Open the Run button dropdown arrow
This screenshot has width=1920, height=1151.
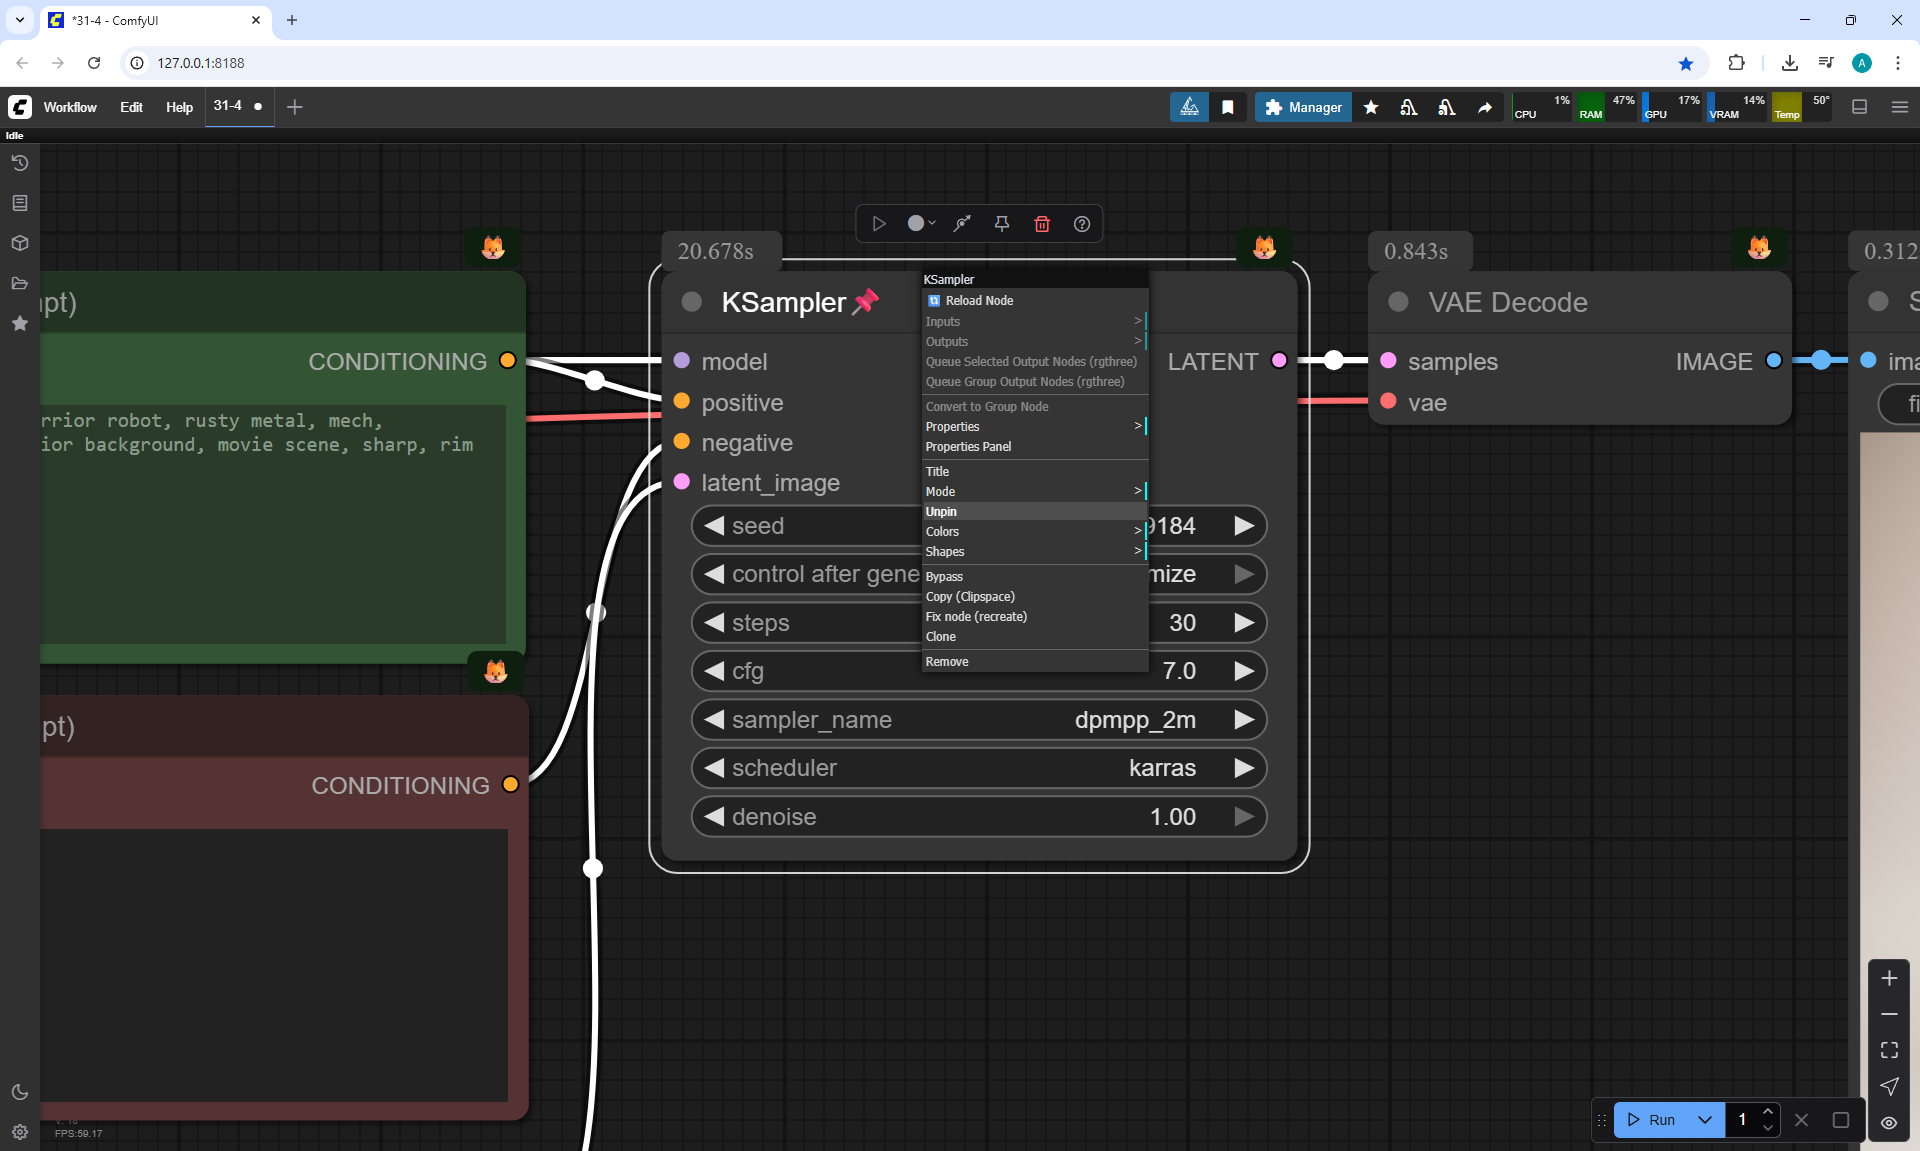pos(1704,1120)
